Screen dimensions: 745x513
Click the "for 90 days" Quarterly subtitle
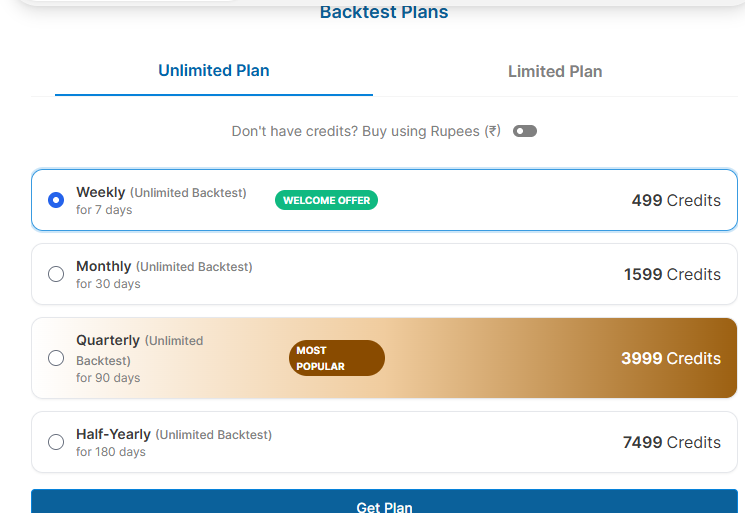click(108, 378)
